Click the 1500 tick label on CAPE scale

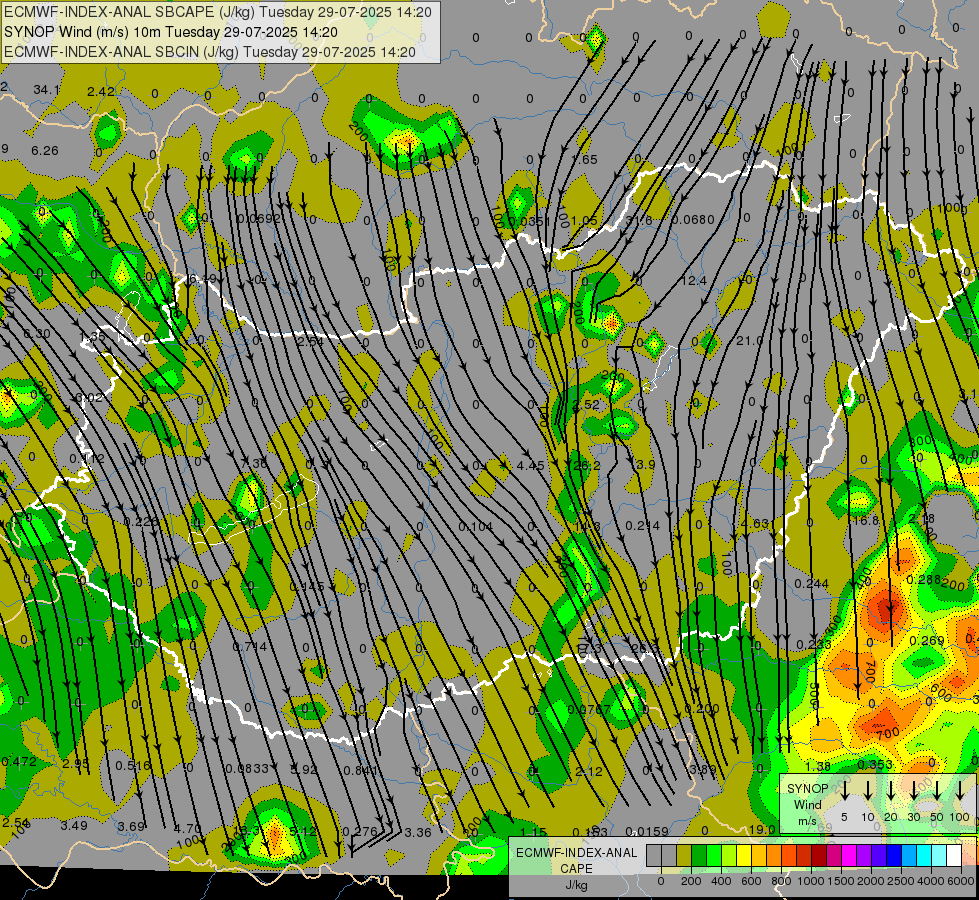840,881
